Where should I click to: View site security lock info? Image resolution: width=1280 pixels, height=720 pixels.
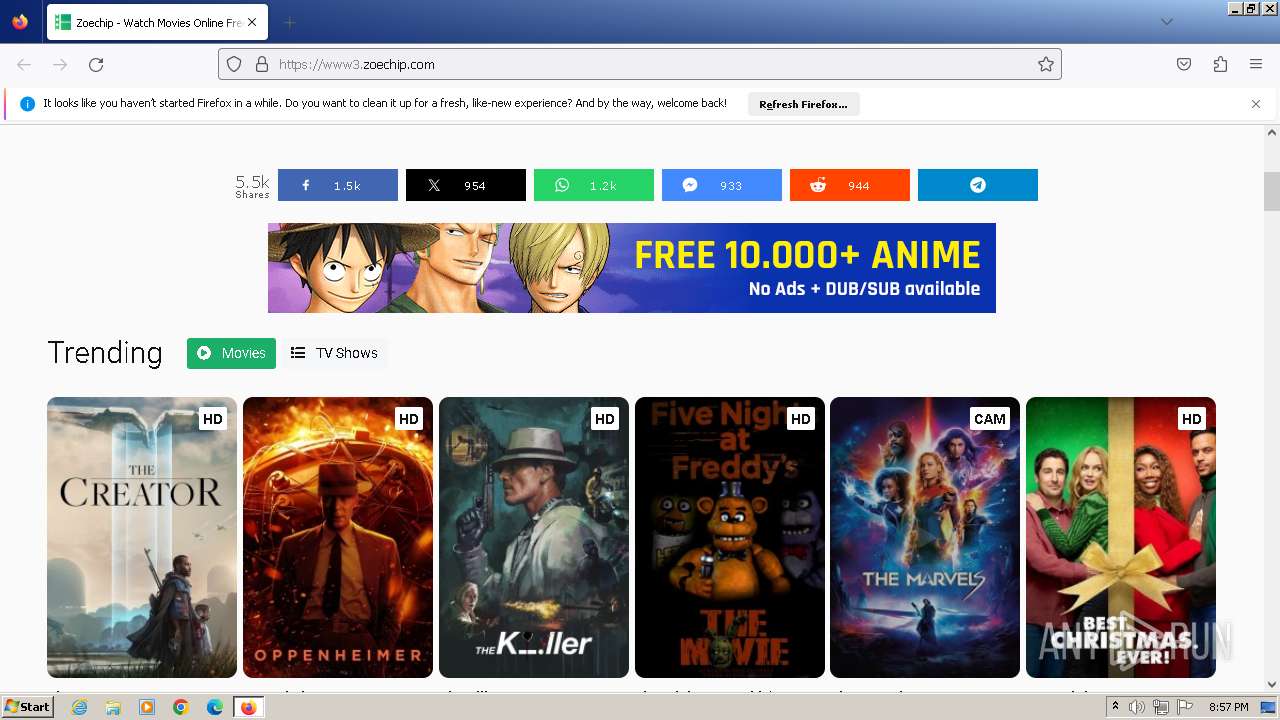262,64
